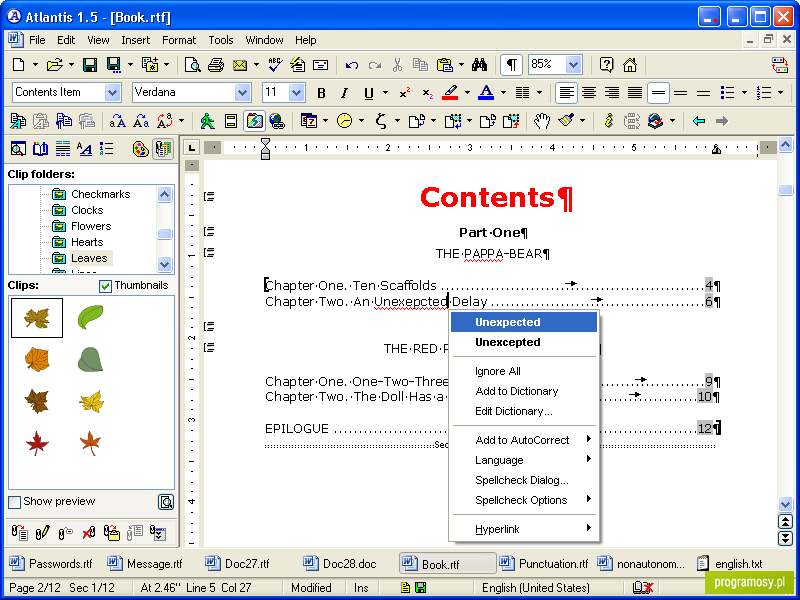Toggle Italic formatting
Image resolution: width=800 pixels, height=600 pixels.
[344, 93]
